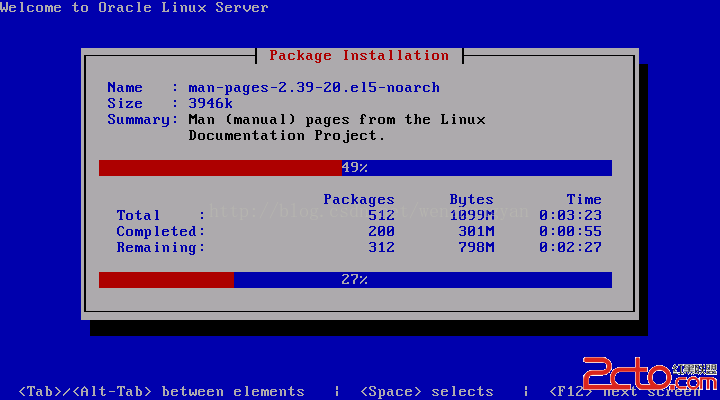Screen dimensions: 720x400
Task: Select package name man-pages-2.39-20.el5-noarch
Action: [314, 88]
